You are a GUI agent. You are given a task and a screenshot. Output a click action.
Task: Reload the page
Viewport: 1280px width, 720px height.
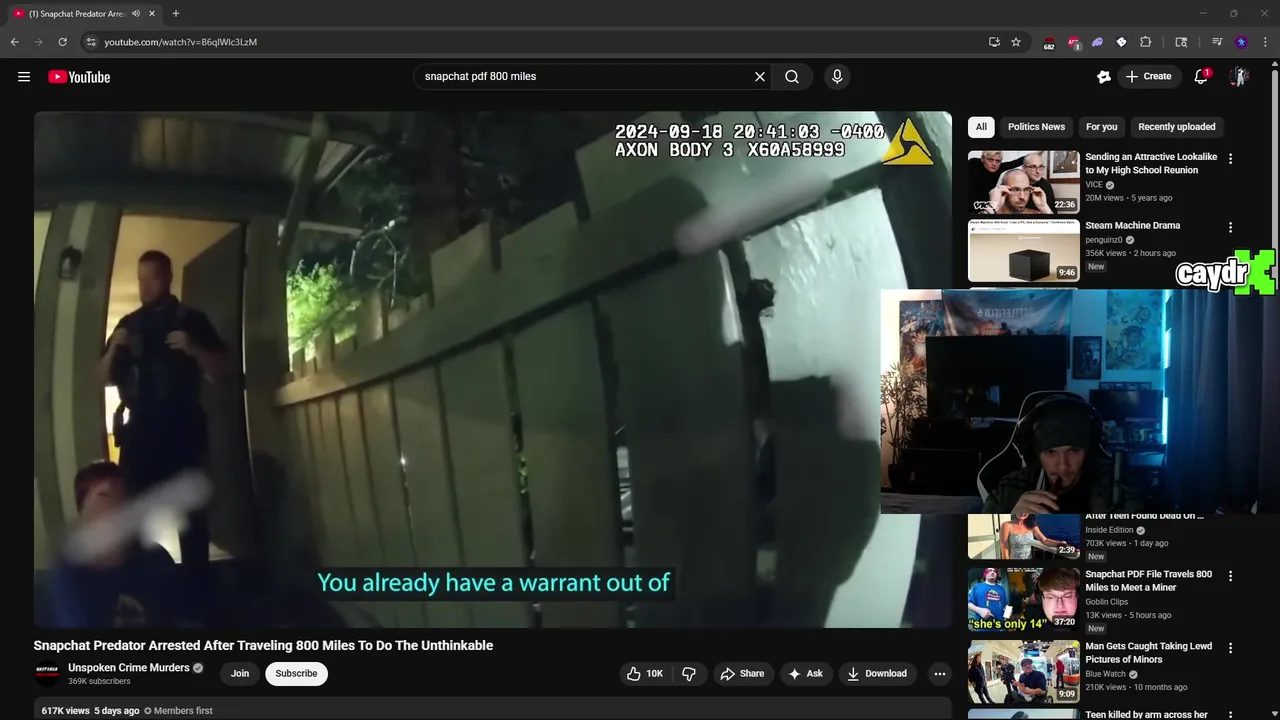pos(62,42)
